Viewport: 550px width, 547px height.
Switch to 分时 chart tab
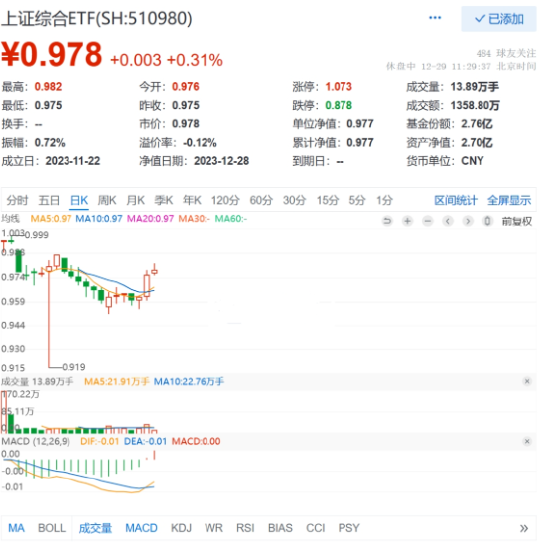tap(17, 200)
